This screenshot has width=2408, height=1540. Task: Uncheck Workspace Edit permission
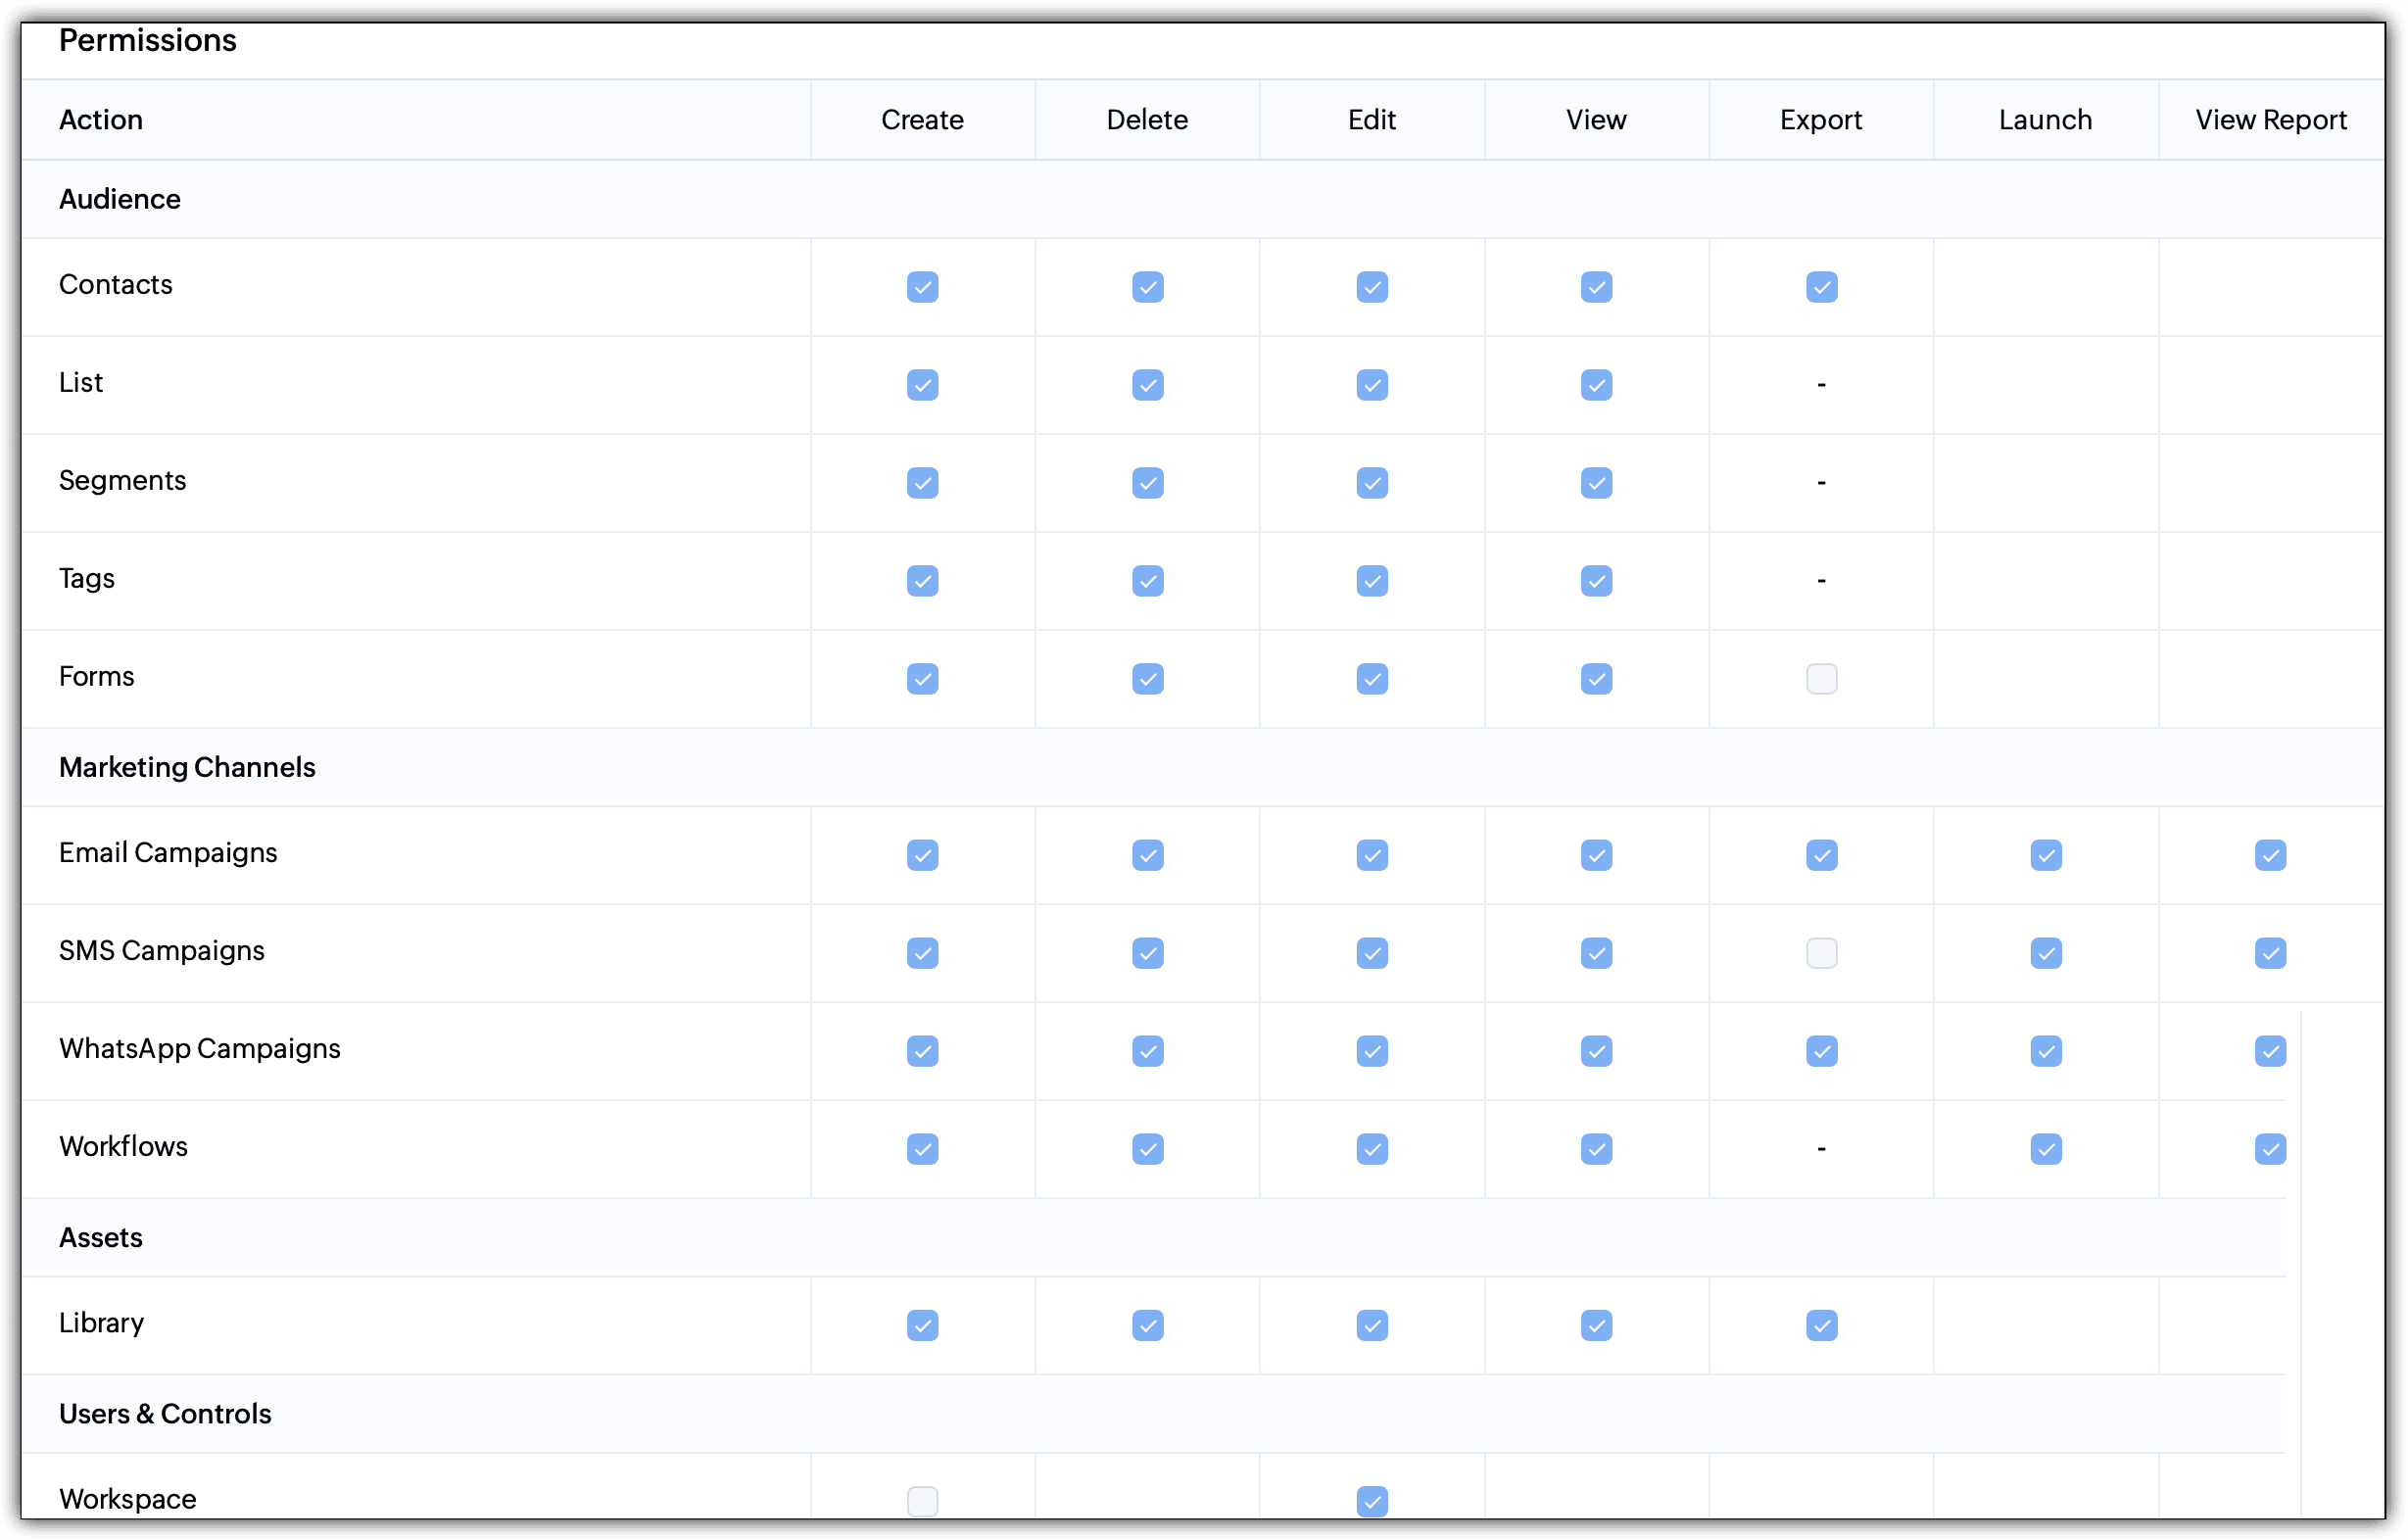(1372, 1501)
